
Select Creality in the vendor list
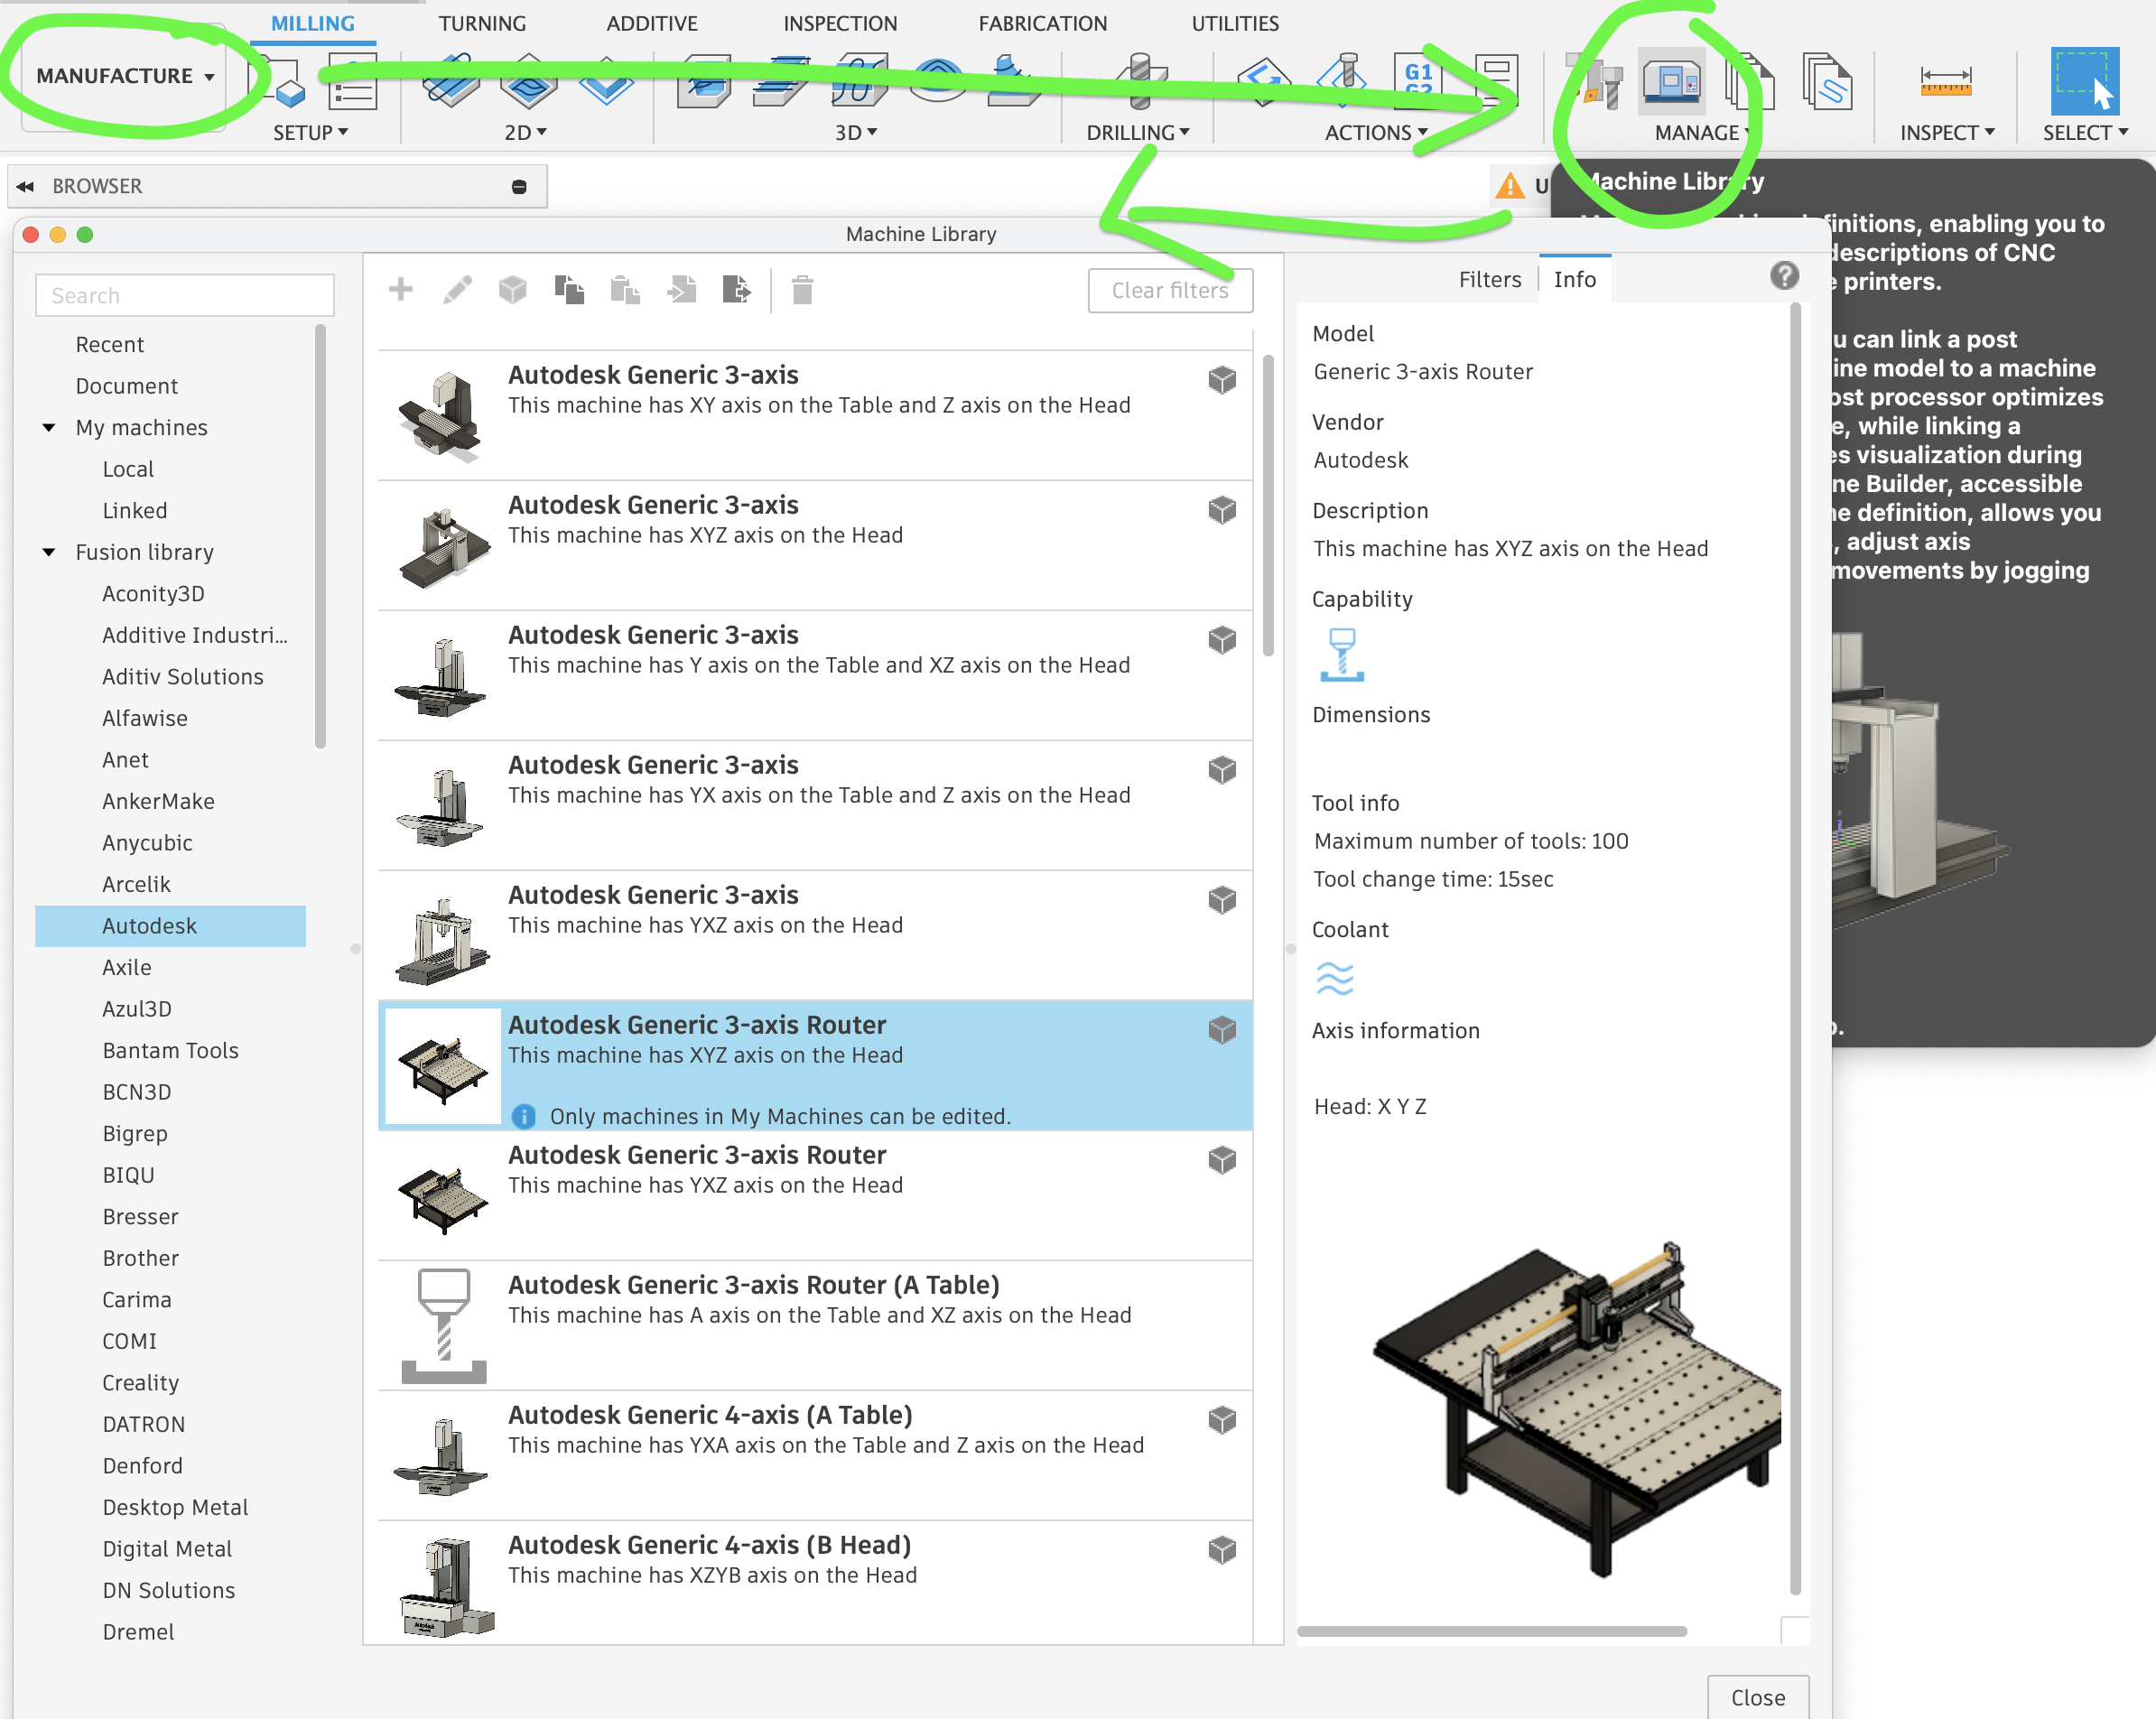coord(140,1383)
